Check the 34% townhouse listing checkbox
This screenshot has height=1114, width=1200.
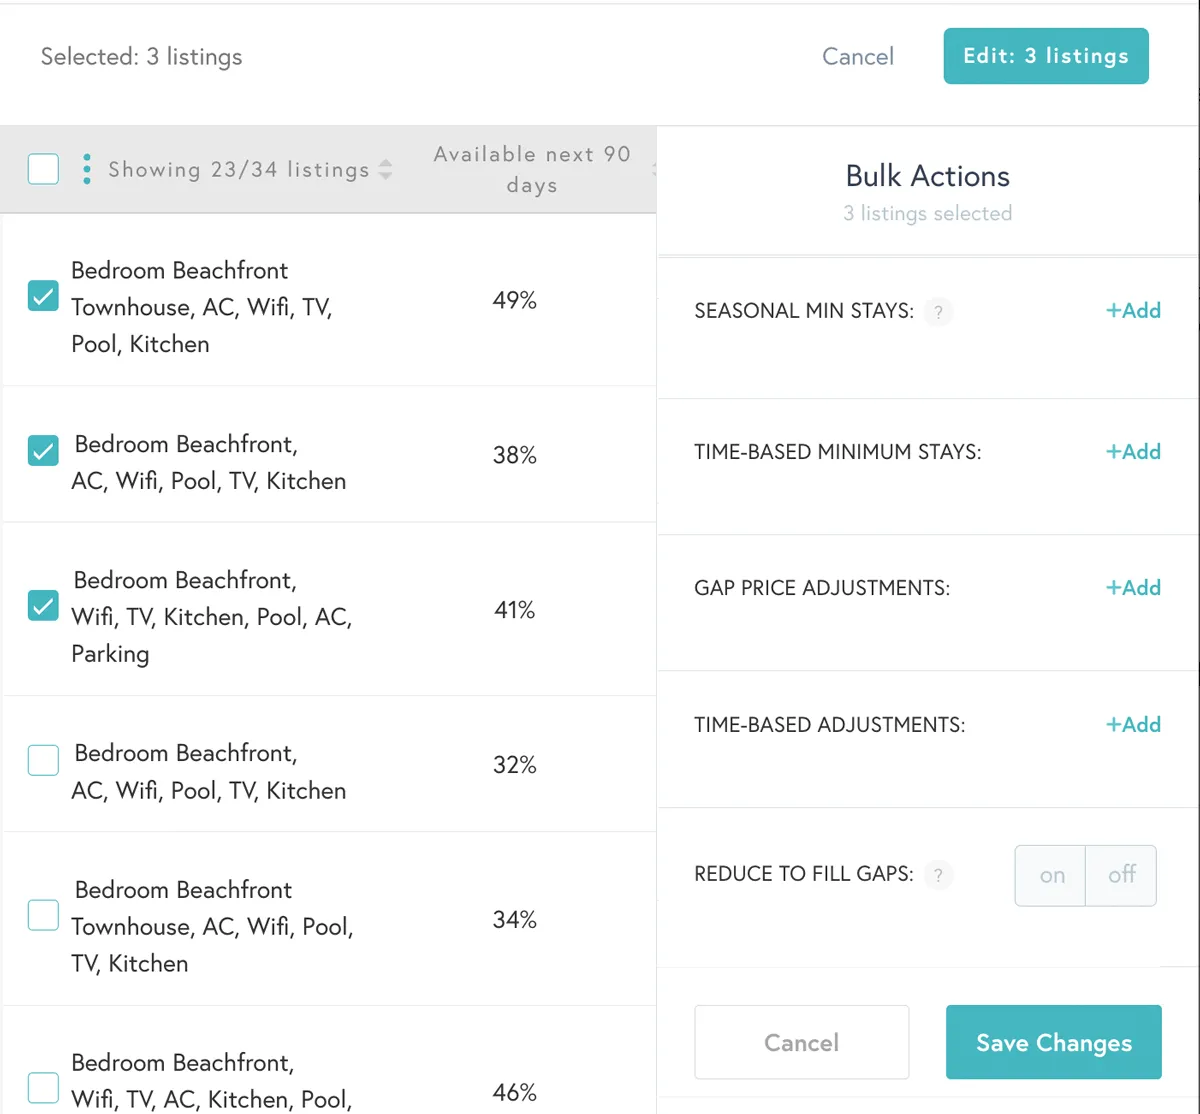coord(43,915)
